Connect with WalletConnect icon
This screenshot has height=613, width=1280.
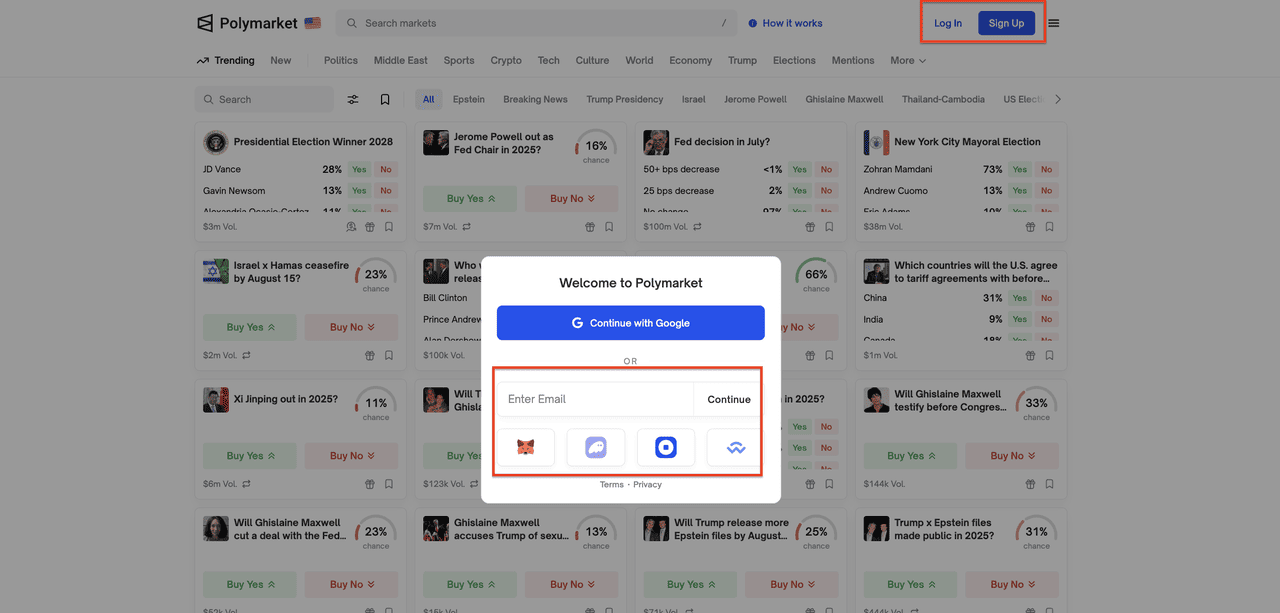tap(735, 448)
